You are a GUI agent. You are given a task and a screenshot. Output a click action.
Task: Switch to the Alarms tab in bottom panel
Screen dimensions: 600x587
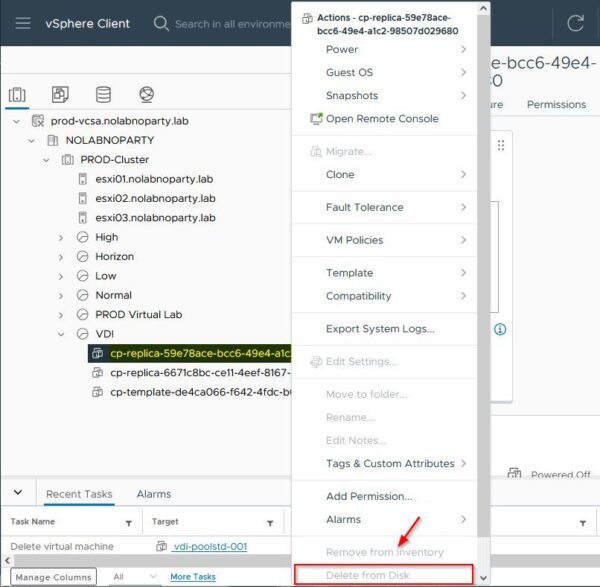pos(154,494)
